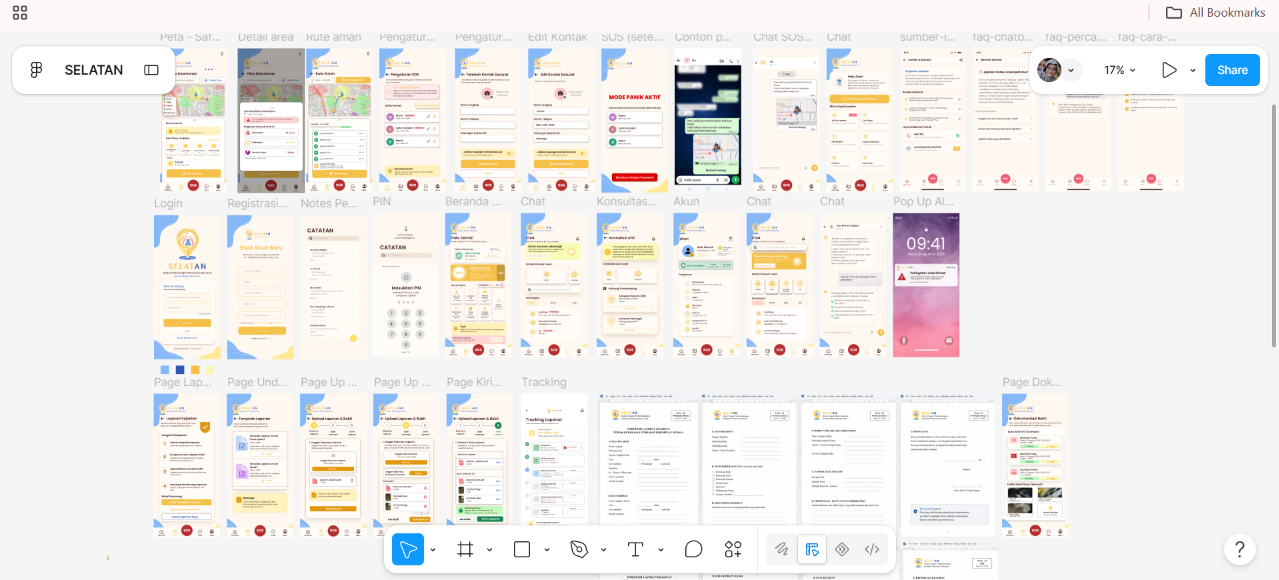Viewport: 1279px width, 580px height.
Task: Select the 'Page Dok...' frame label
Action: [x=1032, y=382]
